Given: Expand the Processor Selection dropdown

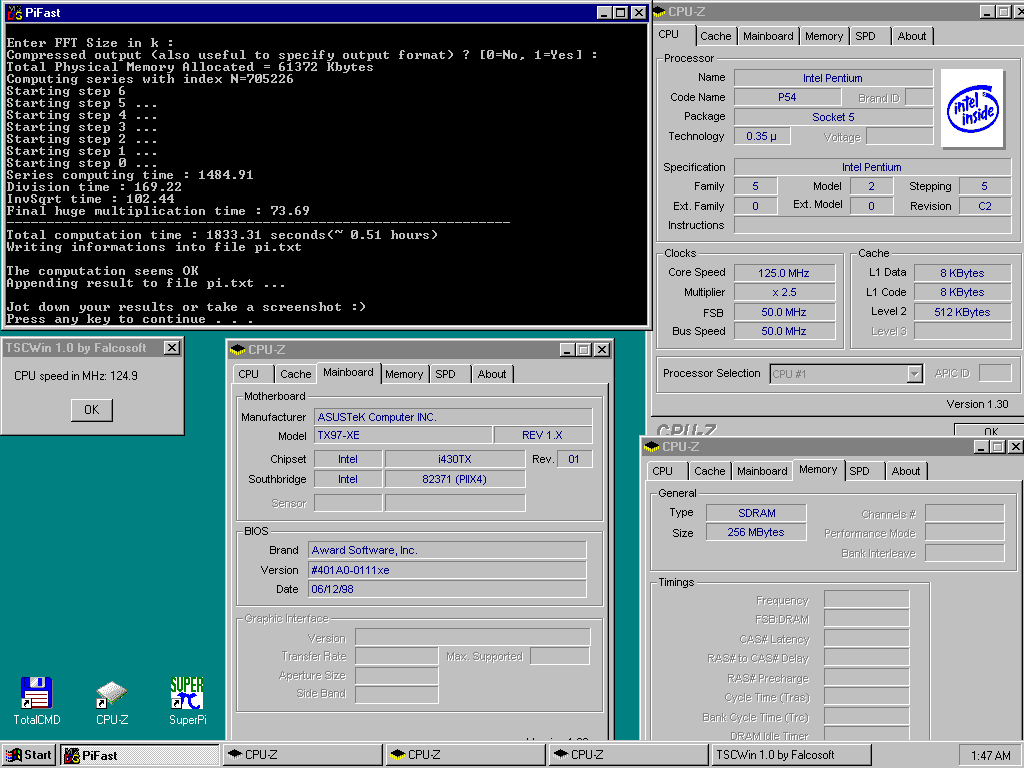Looking at the screenshot, I should click(x=914, y=374).
